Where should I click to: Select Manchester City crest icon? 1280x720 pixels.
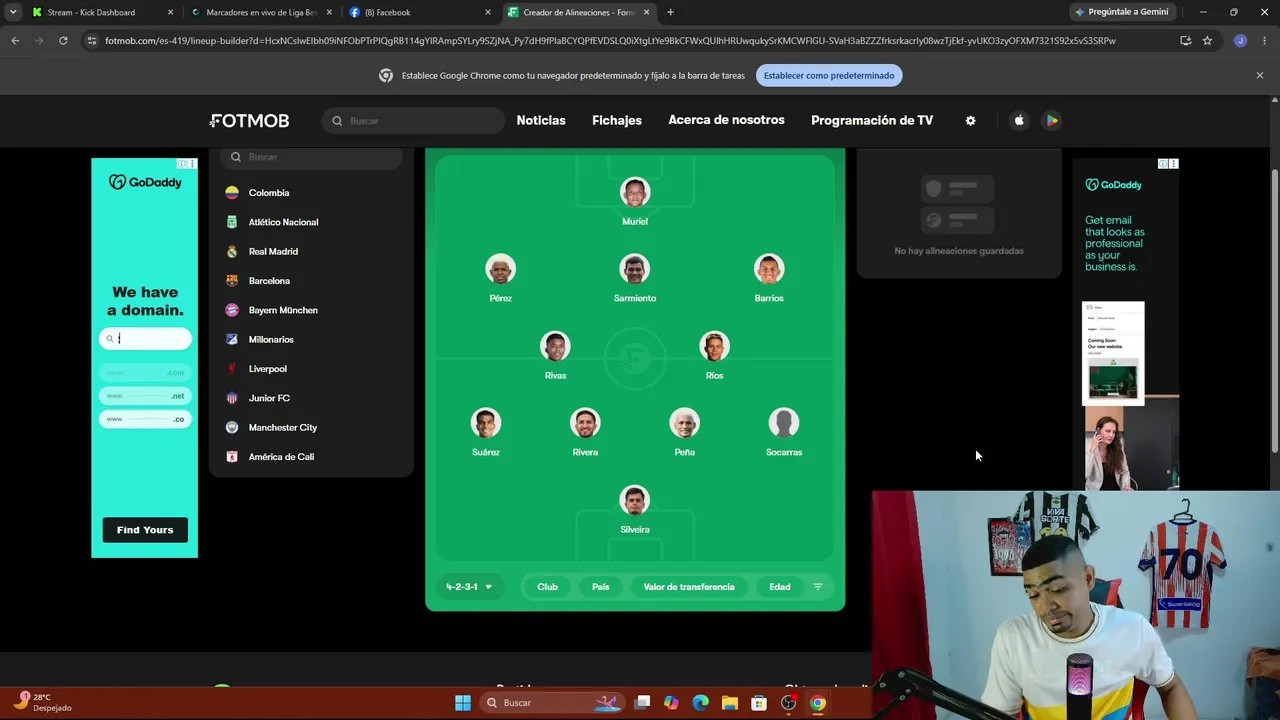(x=232, y=427)
